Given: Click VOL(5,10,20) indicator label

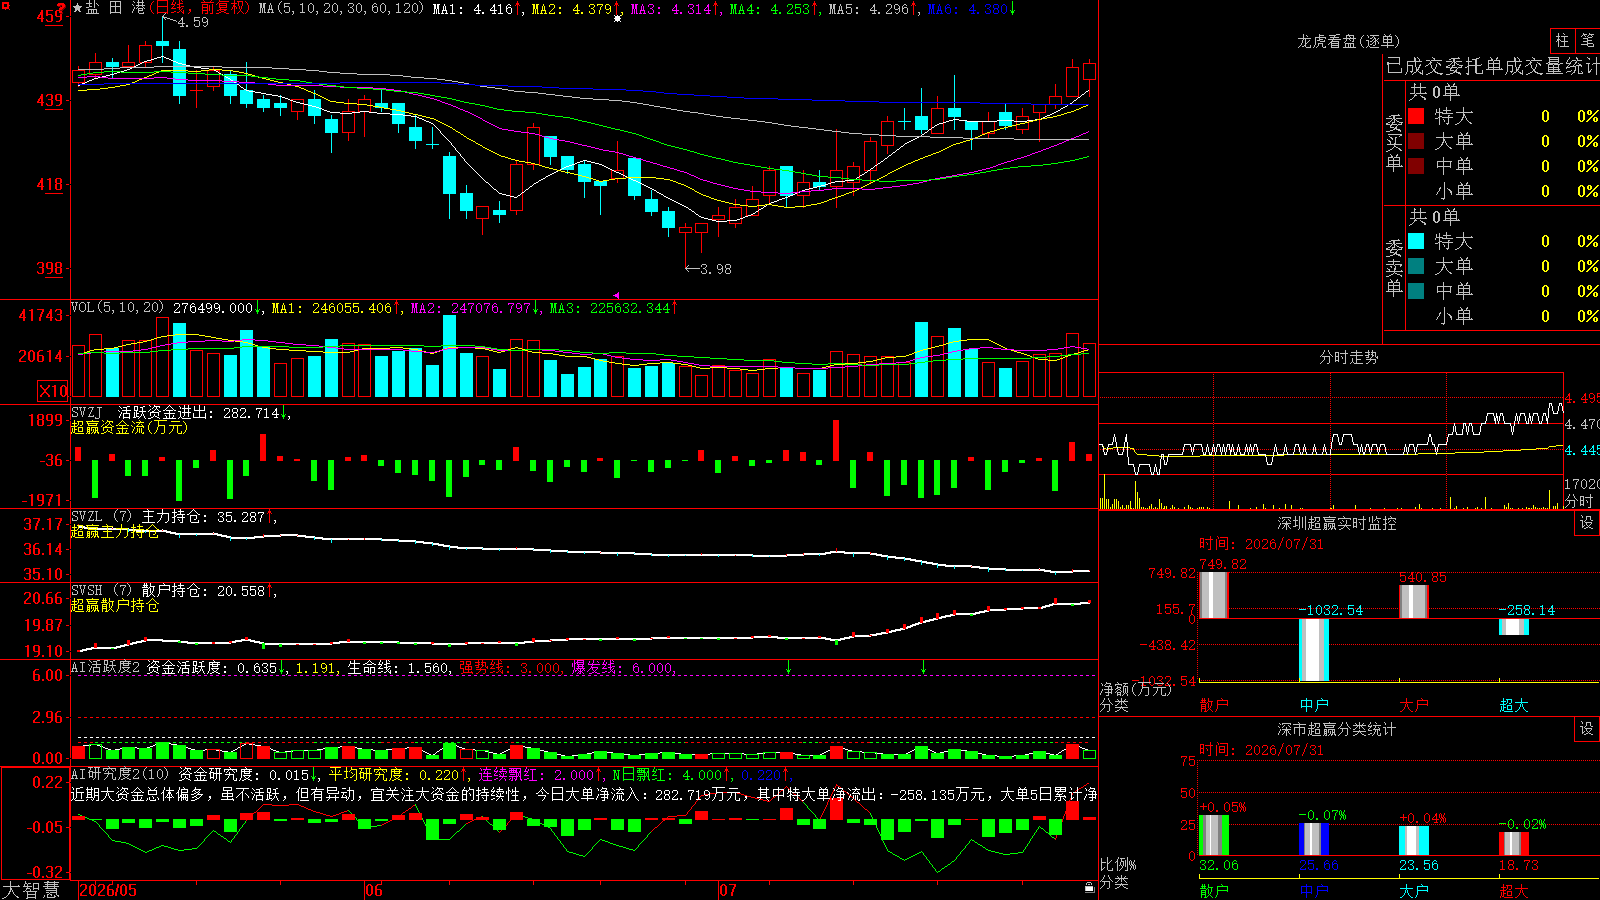Looking at the screenshot, I should [x=118, y=308].
